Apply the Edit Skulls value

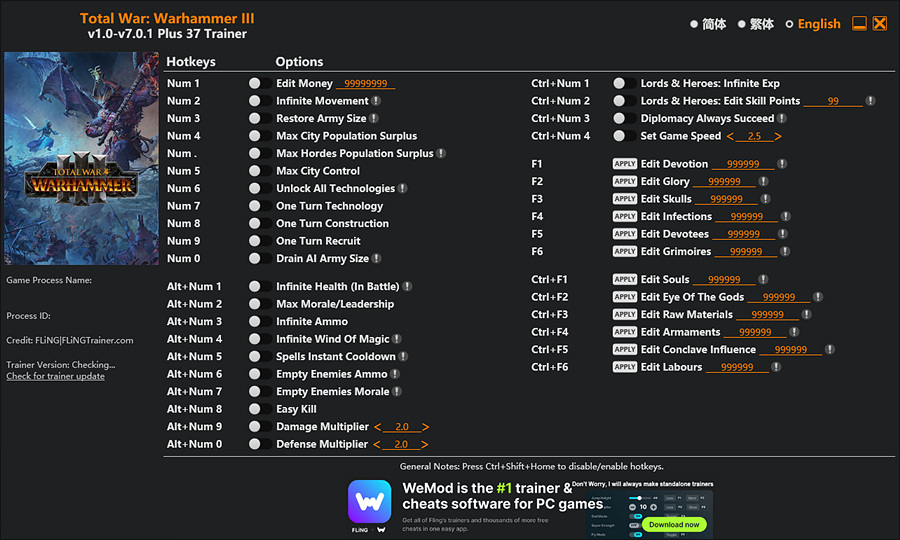[625, 199]
